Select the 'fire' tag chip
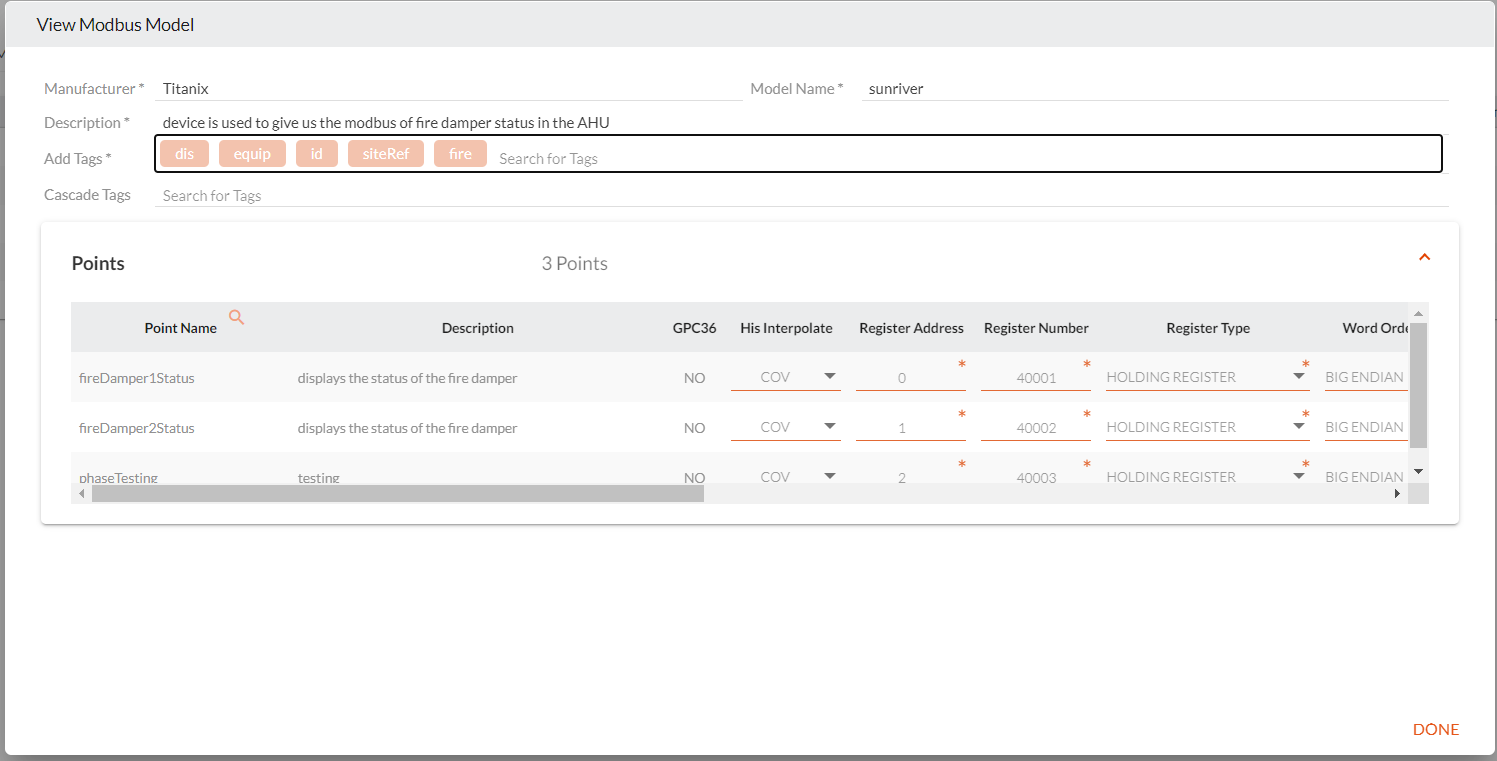This screenshot has width=1497, height=761. click(460, 154)
